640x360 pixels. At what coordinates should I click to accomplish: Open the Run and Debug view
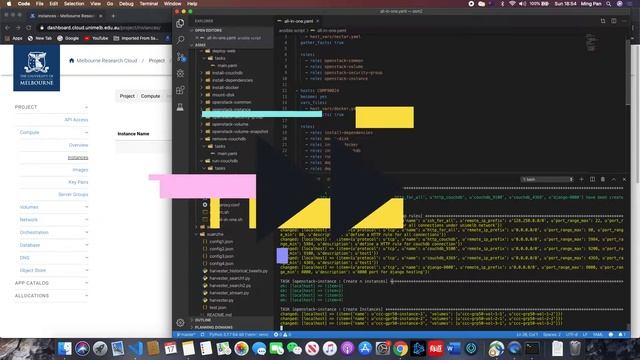click(x=180, y=73)
